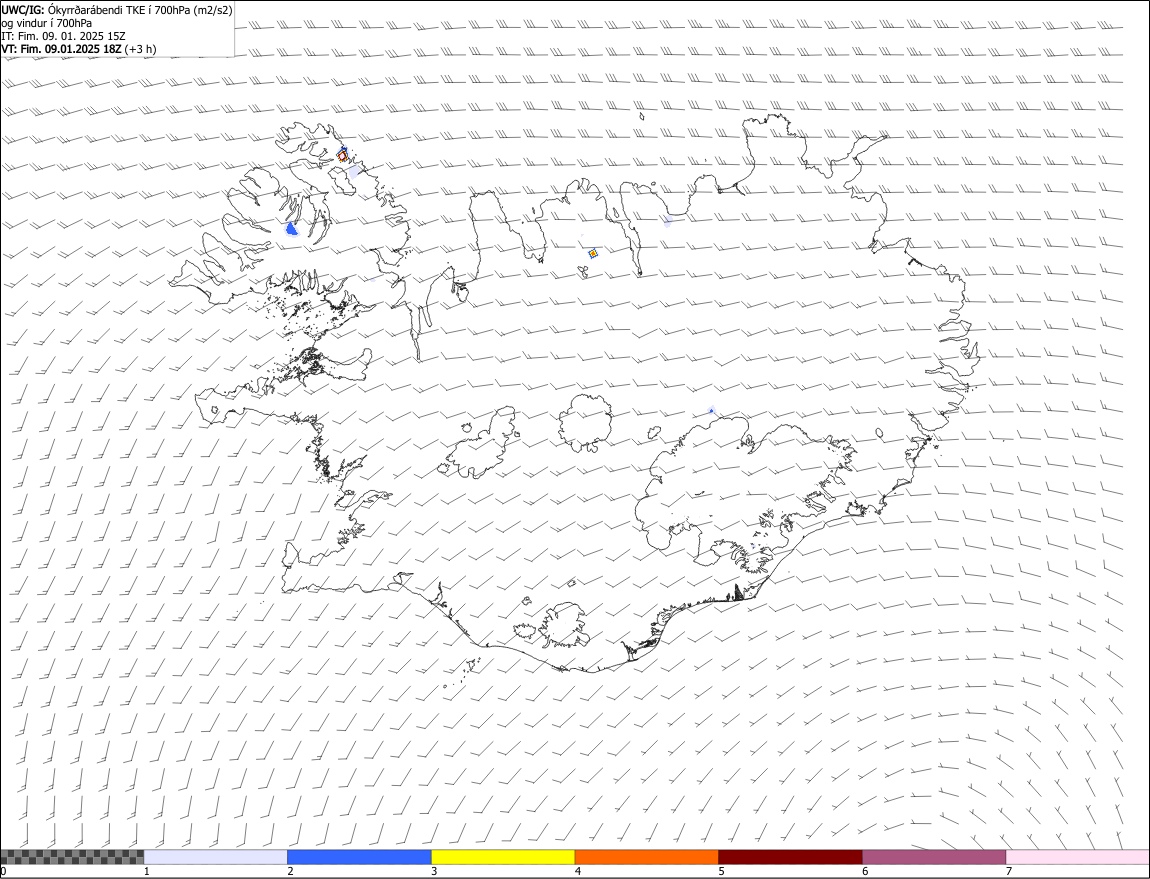Click the checkered 0–1 legend swatch
The width and height of the screenshot is (1150, 879).
point(72,857)
